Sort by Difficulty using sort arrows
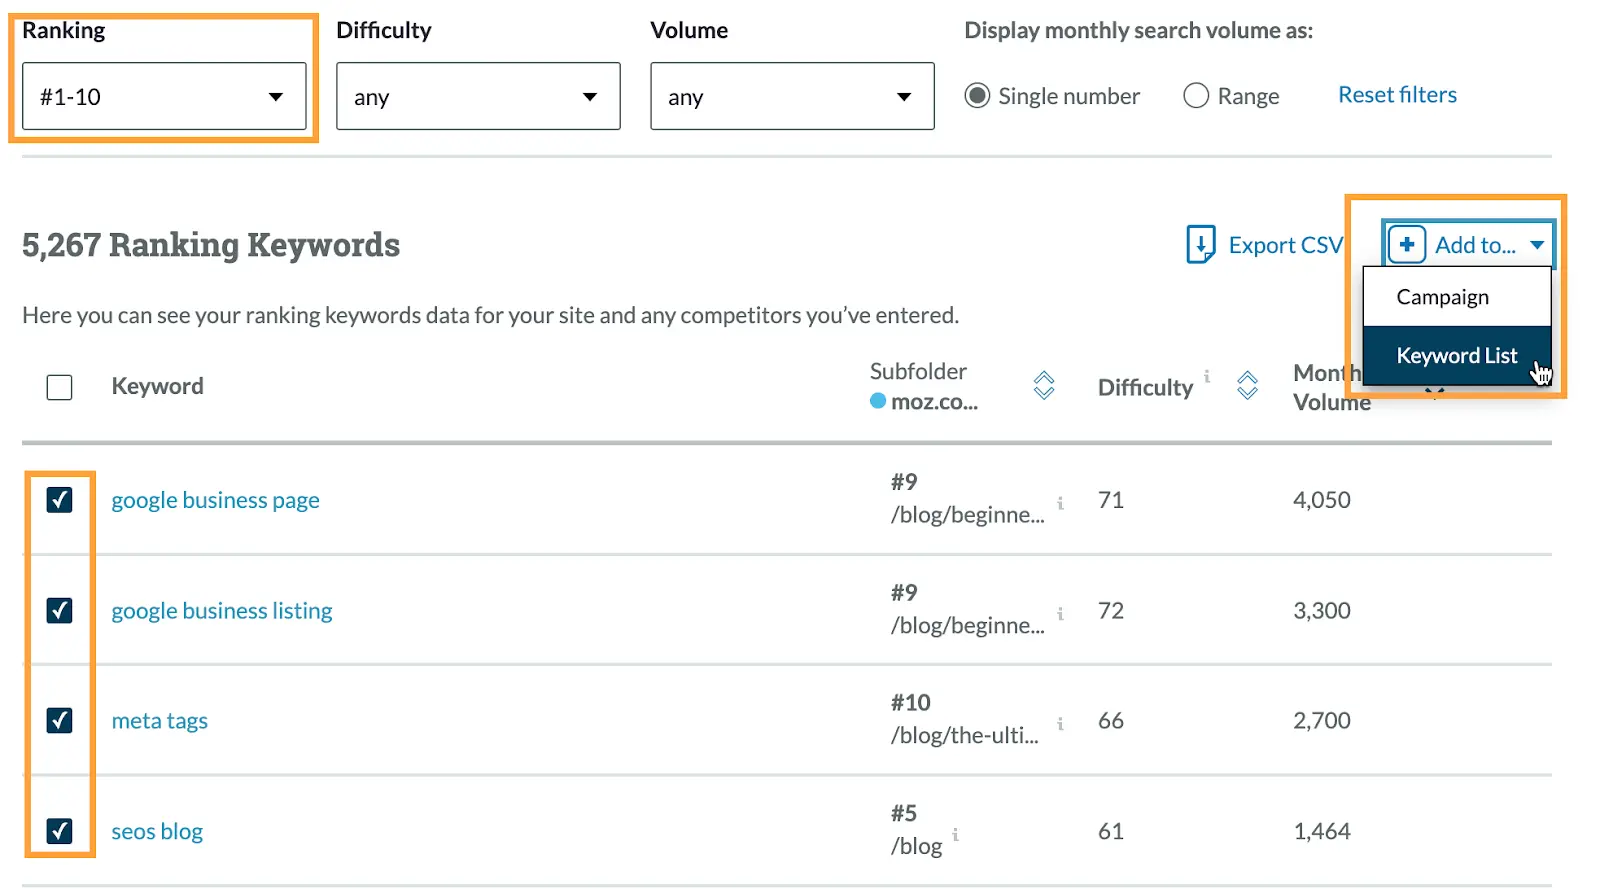The height and width of the screenshot is (889, 1600). (1247, 386)
